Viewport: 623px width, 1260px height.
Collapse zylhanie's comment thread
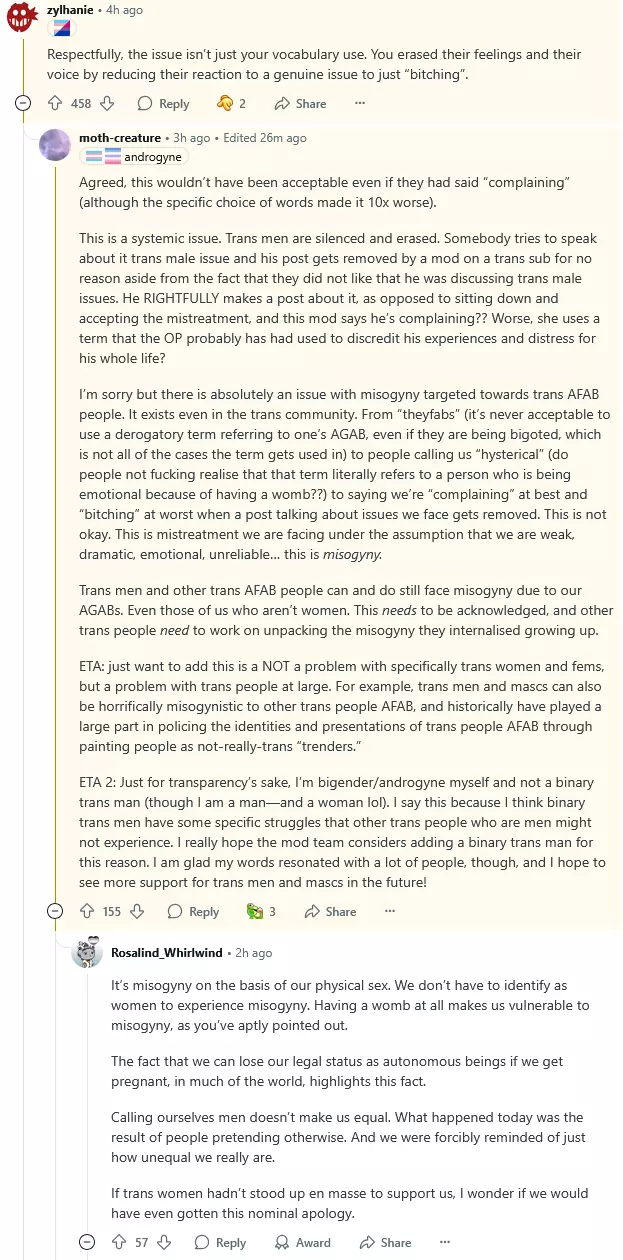24,103
